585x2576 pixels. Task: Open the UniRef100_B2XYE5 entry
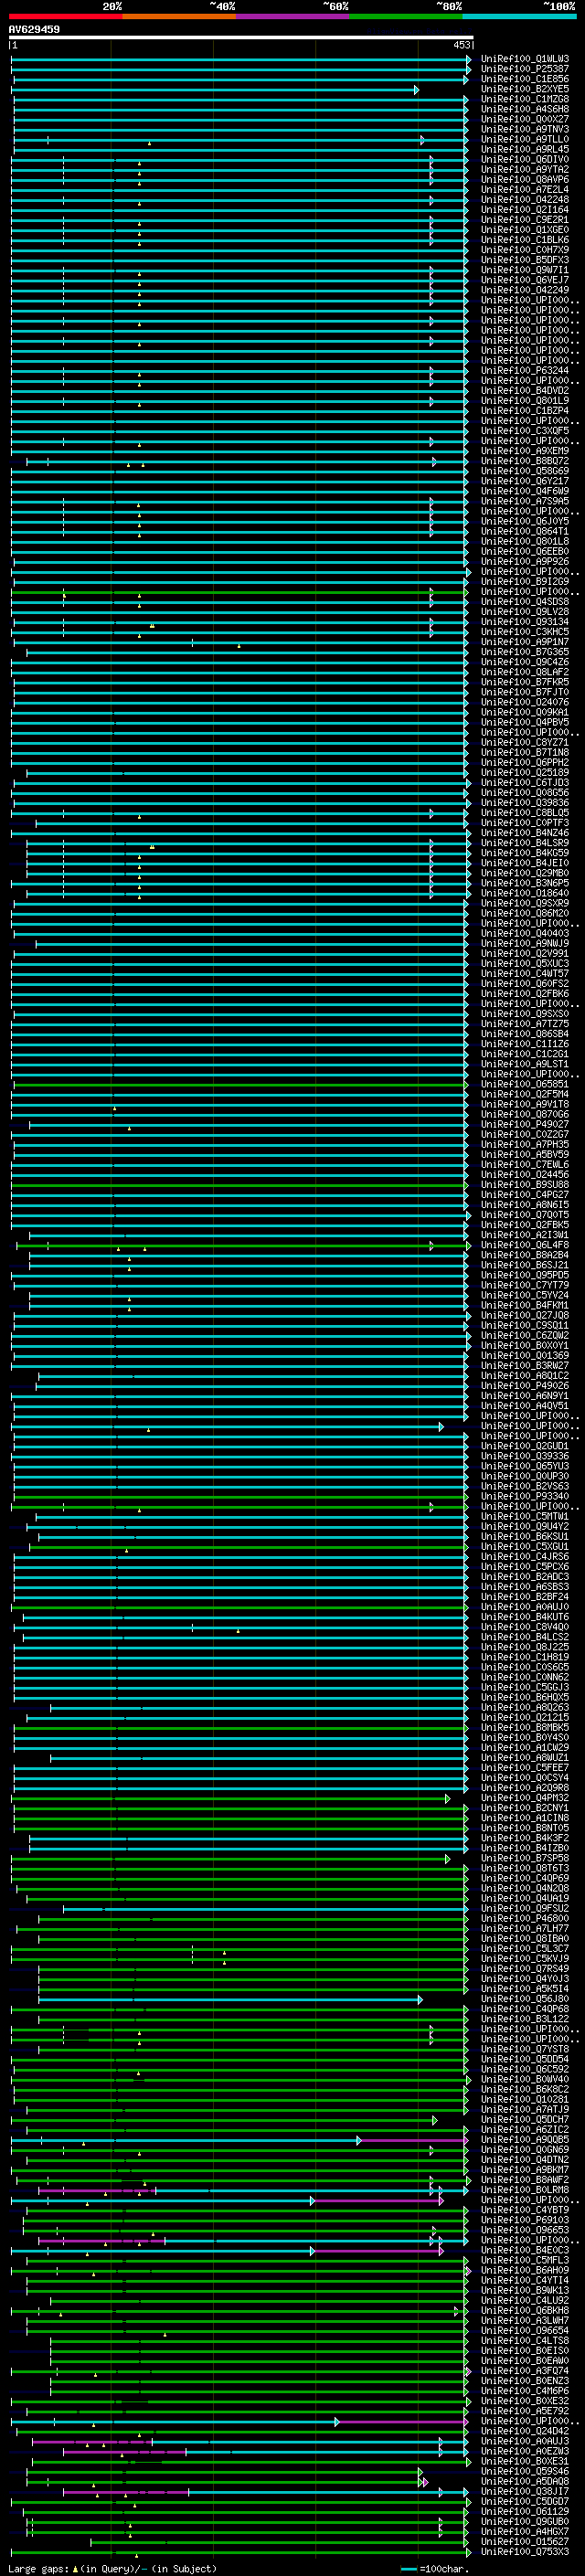click(x=525, y=89)
